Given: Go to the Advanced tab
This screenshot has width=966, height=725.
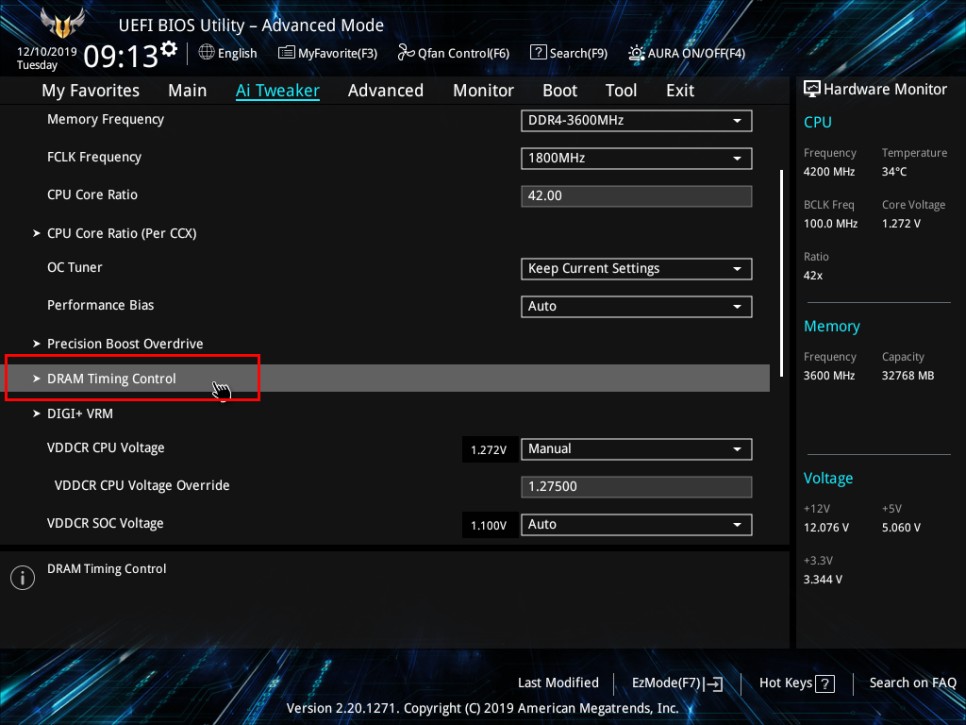Looking at the screenshot, I should pyautogui.click(x=386, y=91).
